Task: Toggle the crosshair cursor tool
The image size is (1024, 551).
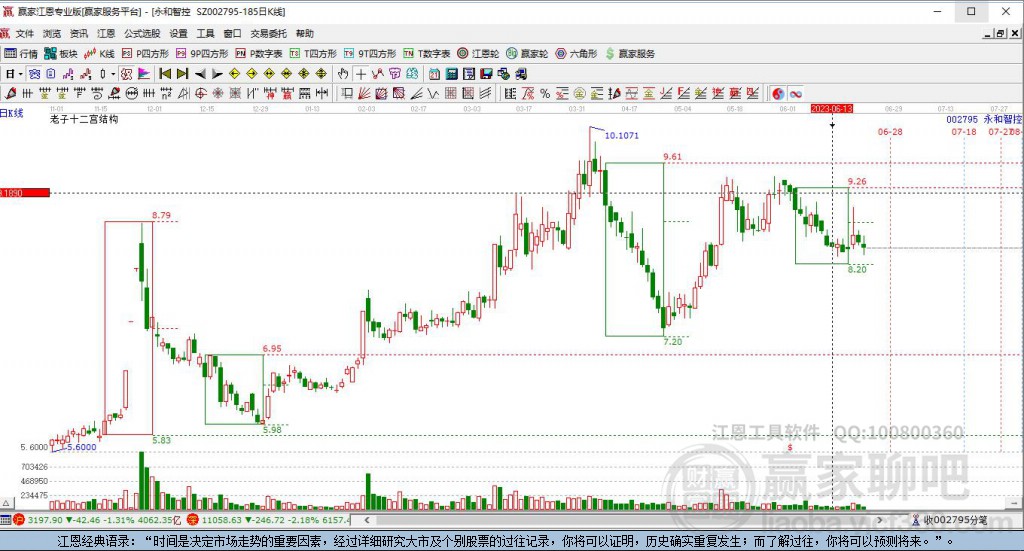Action: (x=360, y=74)
